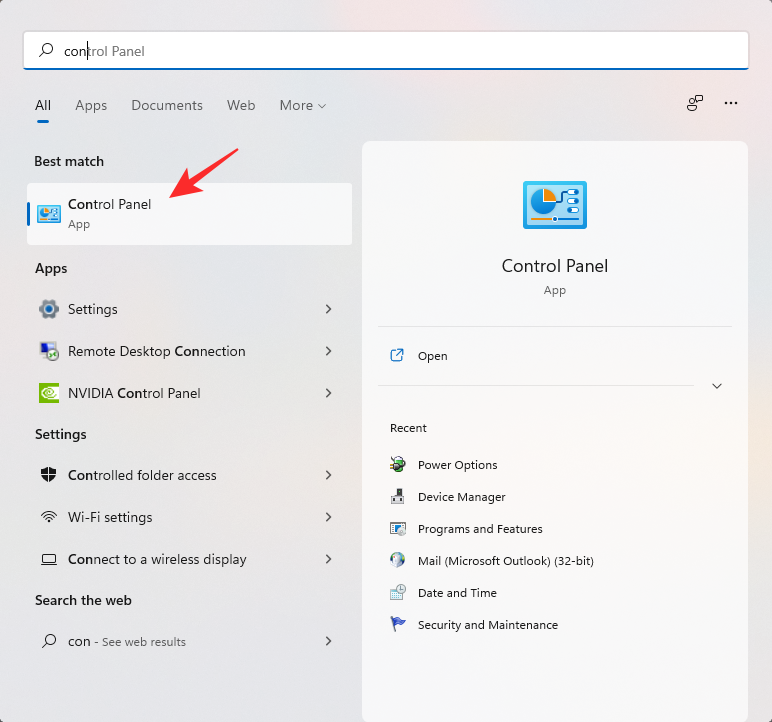The height and width of the screenshot is (722, 772).
Task: Click into the search text box
Action: point(400,50)
